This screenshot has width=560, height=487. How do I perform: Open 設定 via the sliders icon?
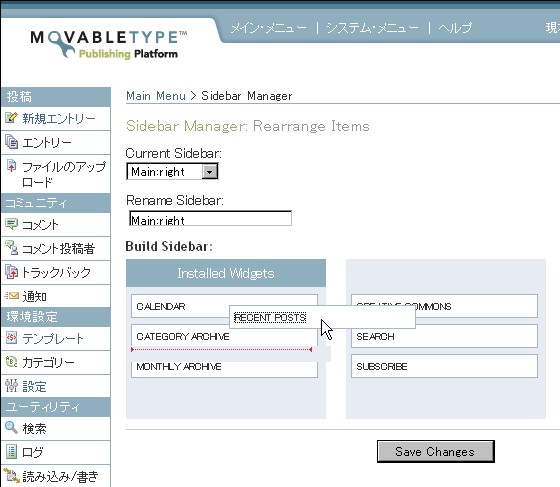pos(11,386)
